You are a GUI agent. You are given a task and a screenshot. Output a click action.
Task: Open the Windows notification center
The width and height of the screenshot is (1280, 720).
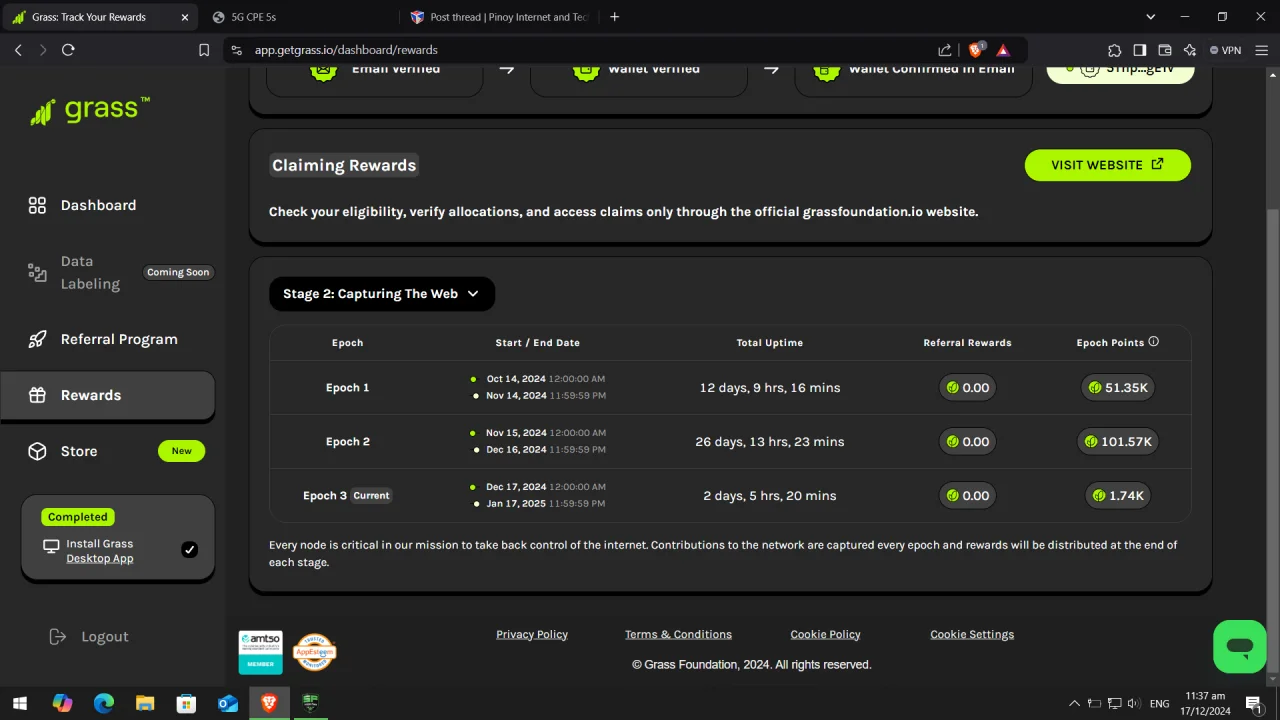coord(1253,703)
